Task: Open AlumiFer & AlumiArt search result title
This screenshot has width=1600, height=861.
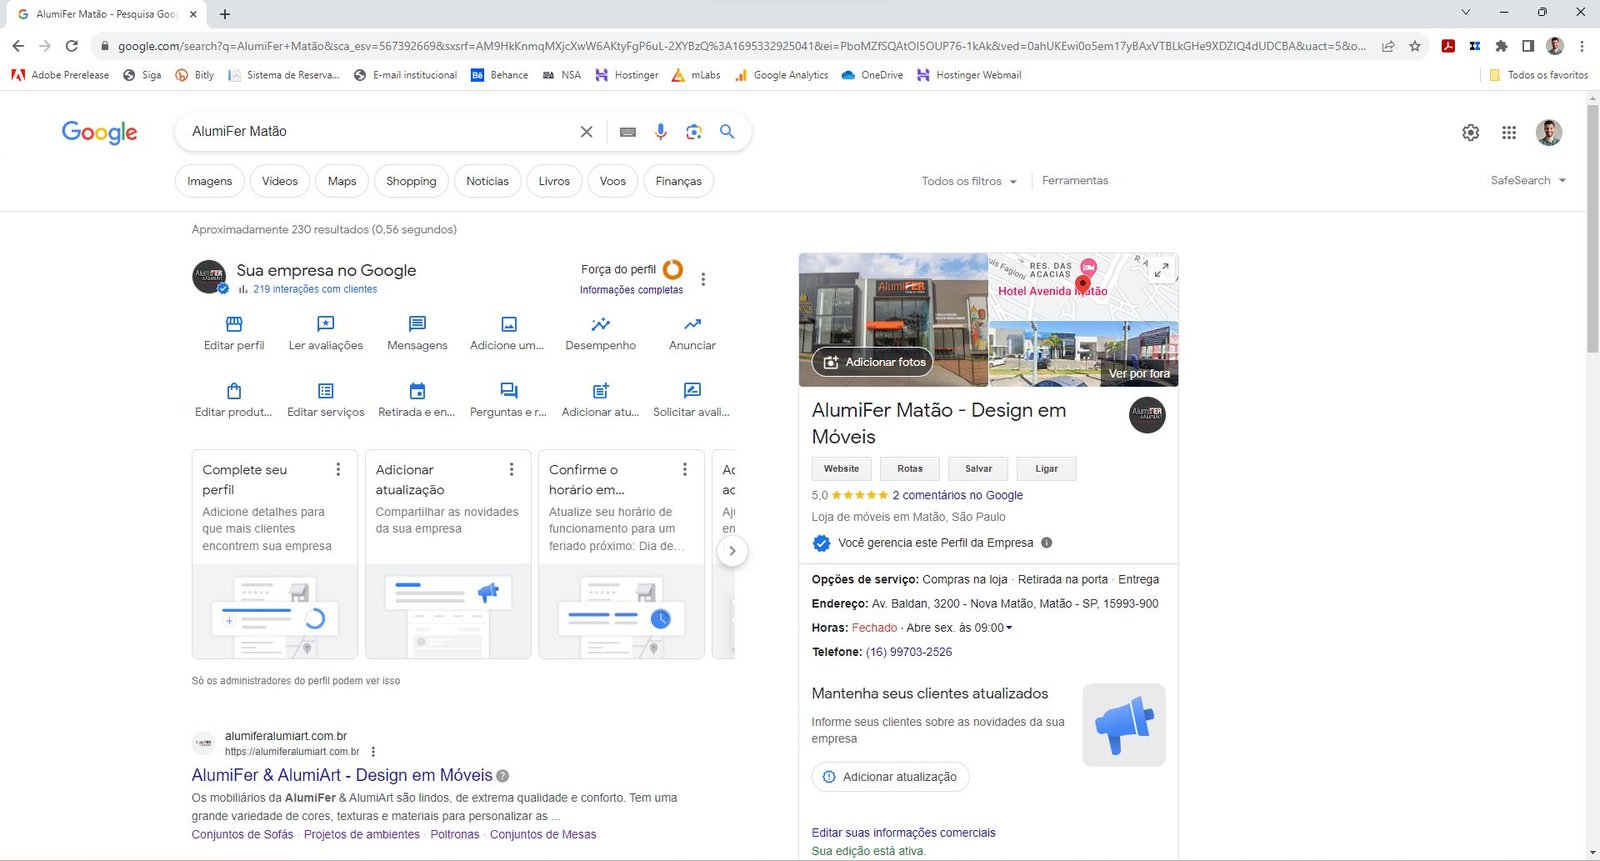Action: 342,775
